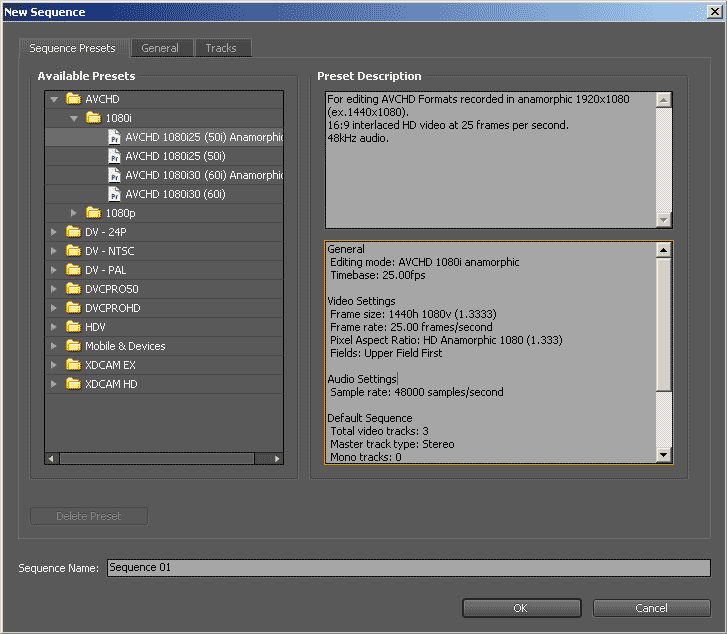
Task: Click left arrow of presets horizontal scrollbar
Action: (51, 459)
